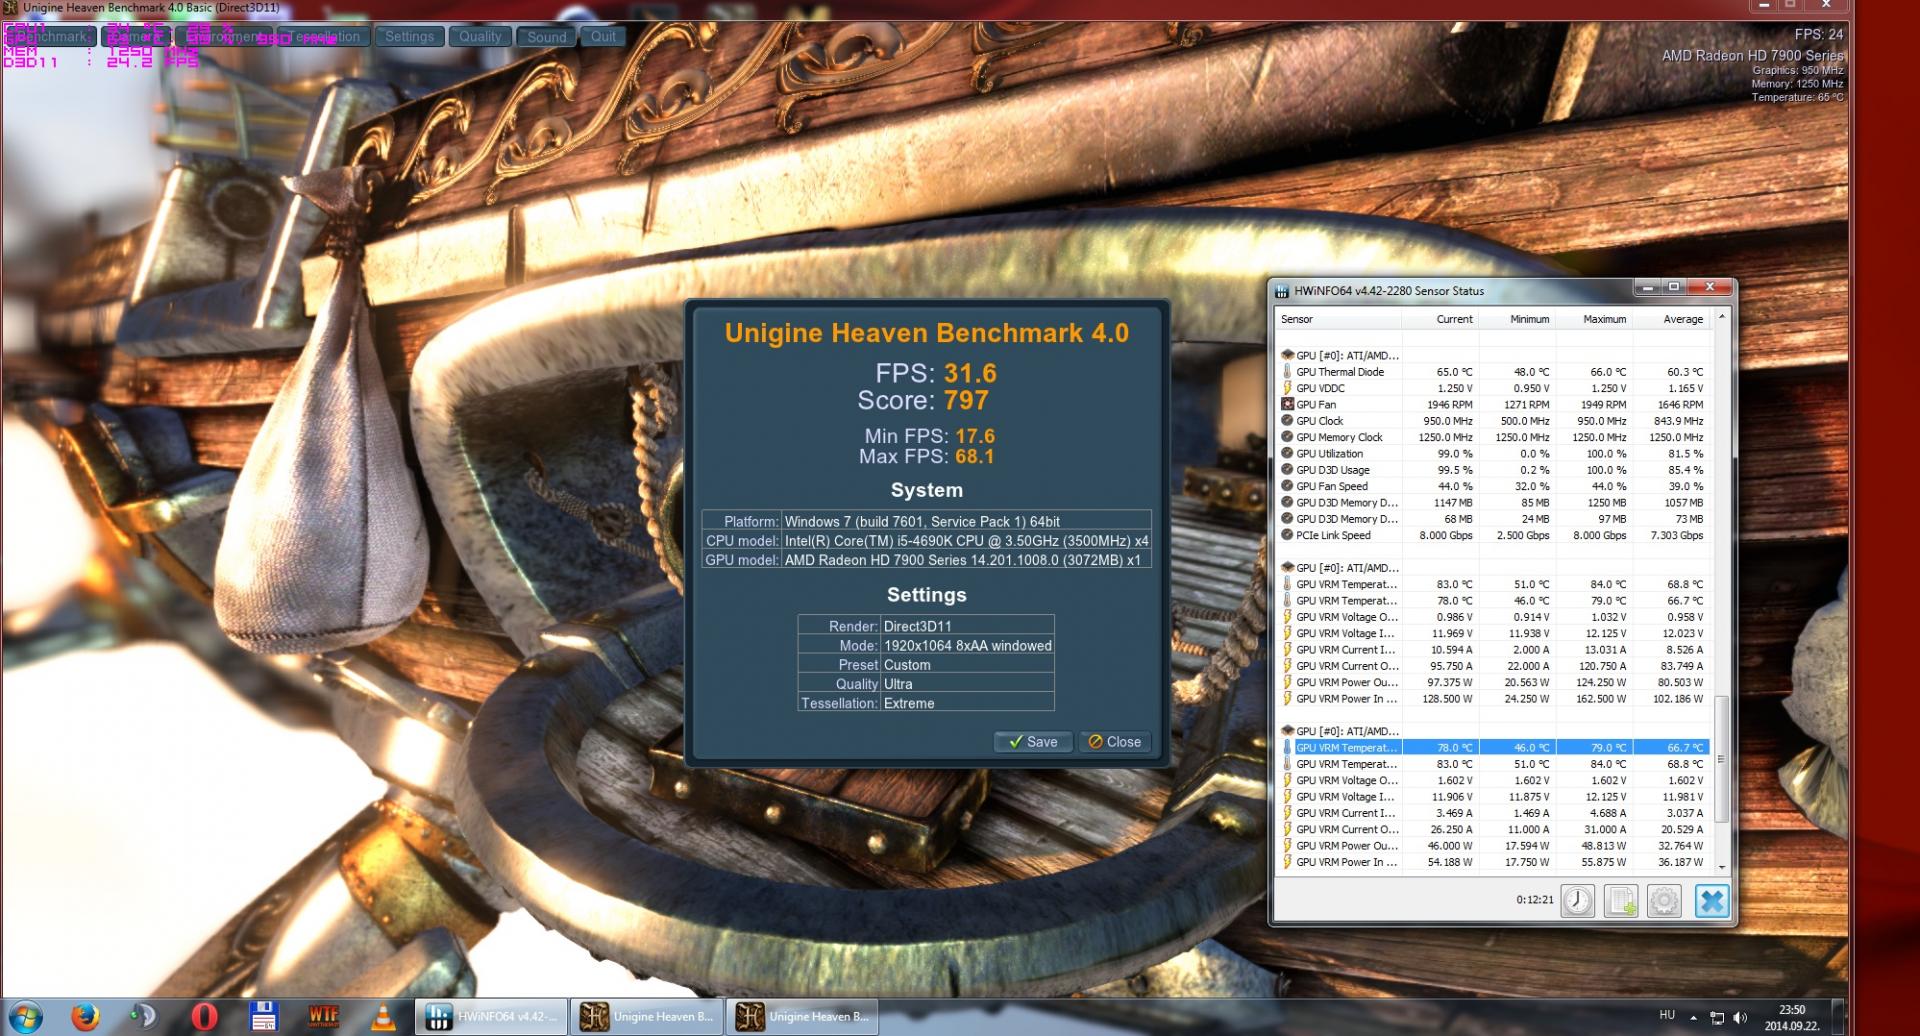Launch Firefox from the taskbar

click(x=86, y=1017)
